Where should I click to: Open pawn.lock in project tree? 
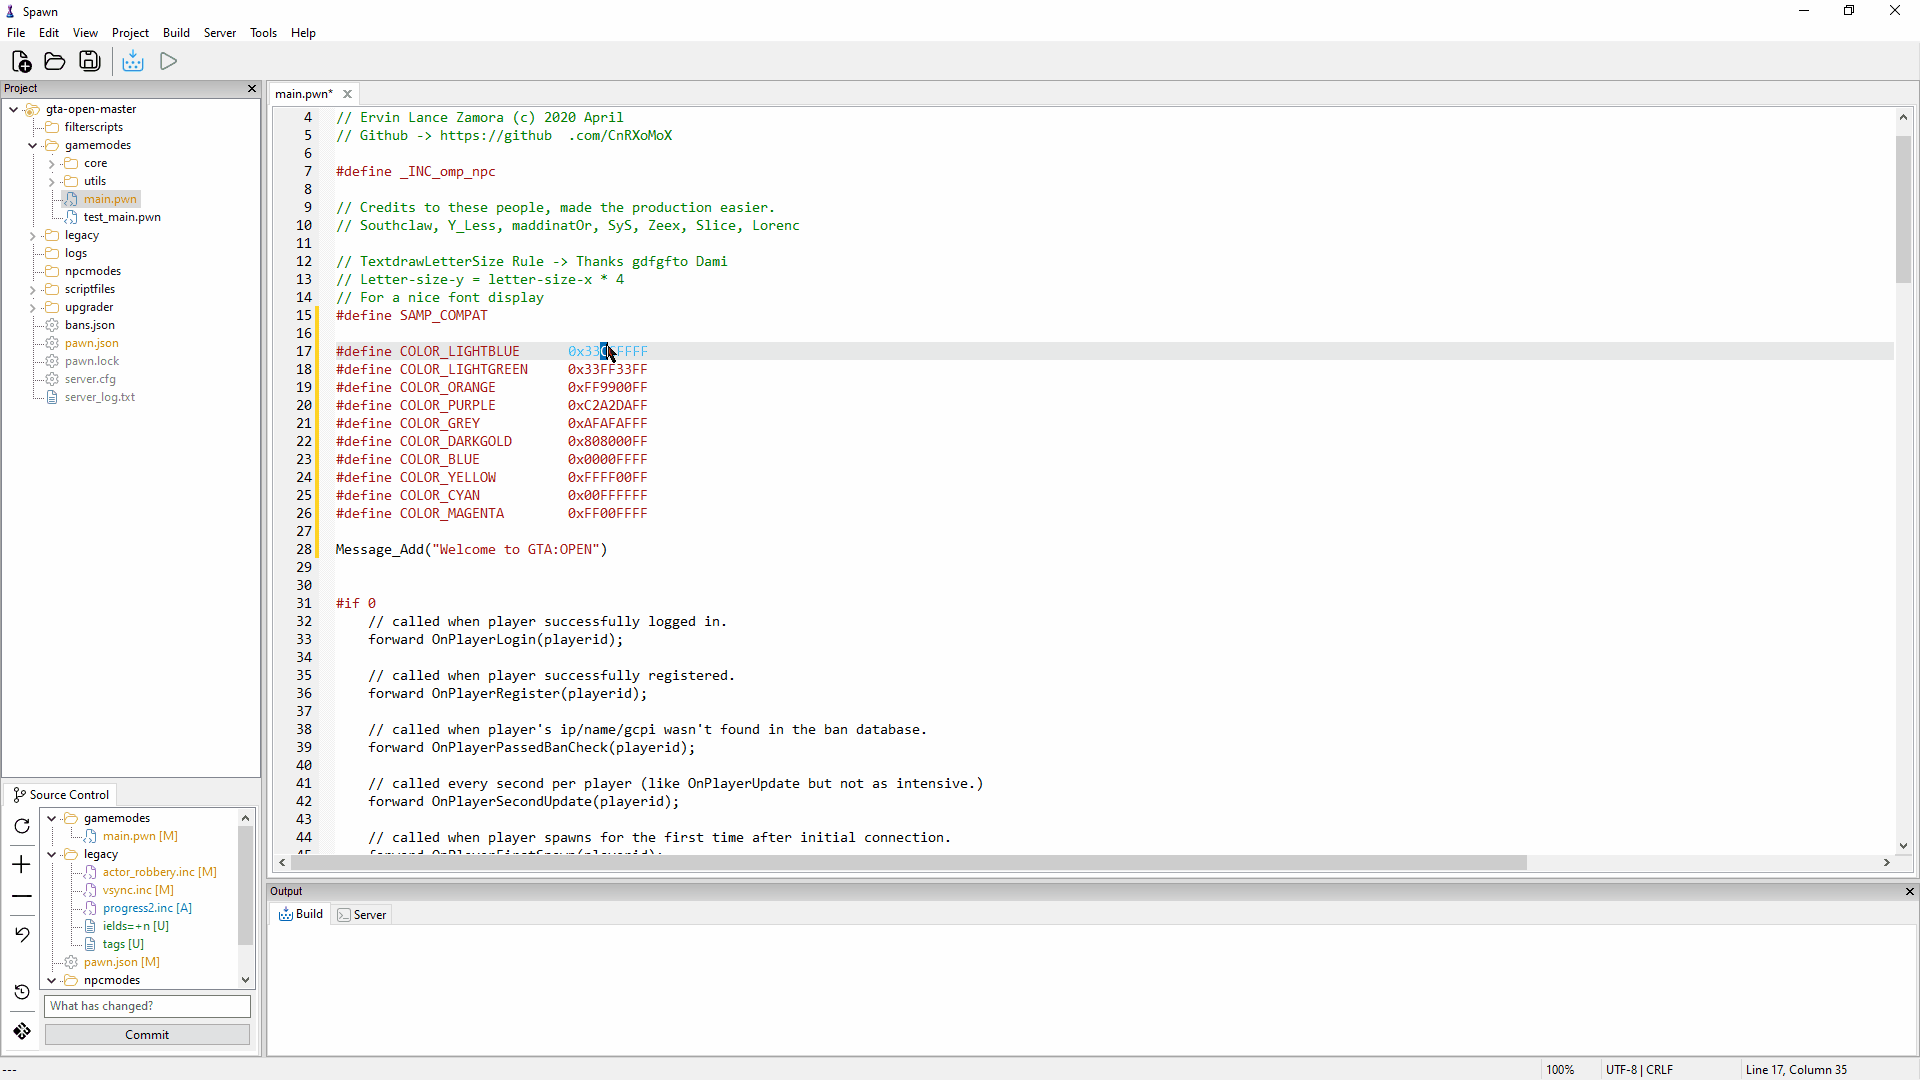point(91,361)
